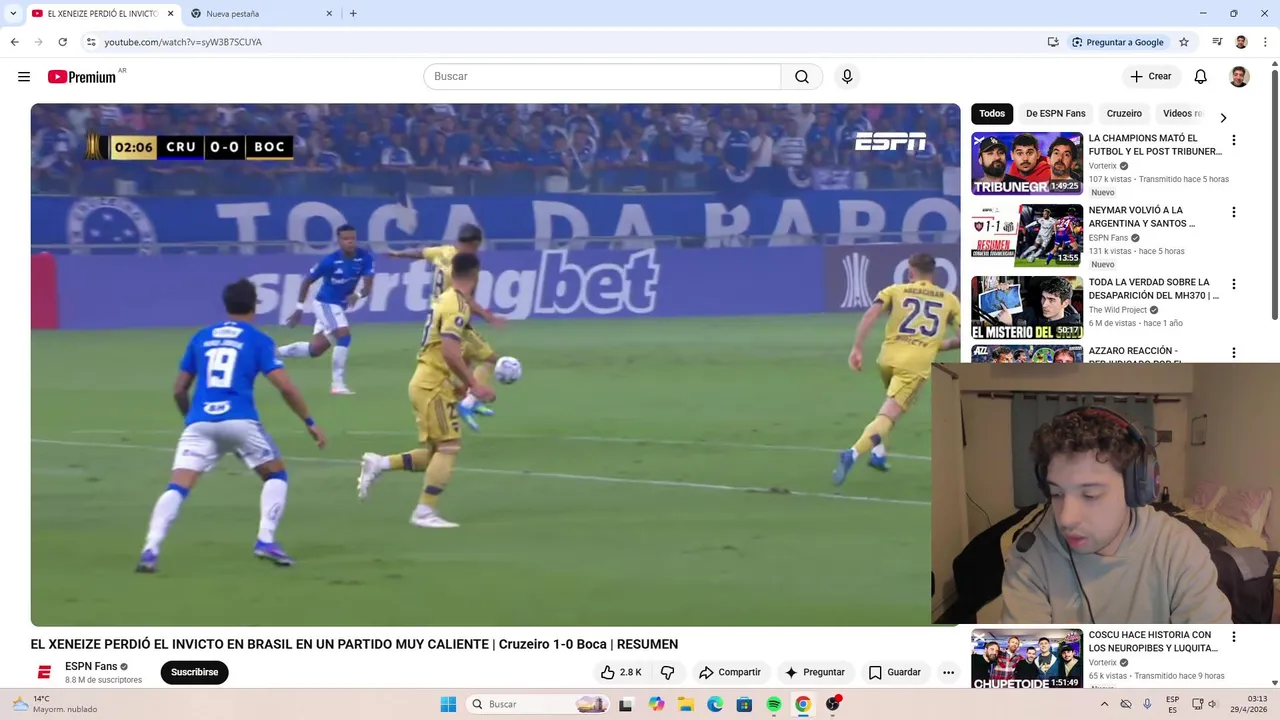This screenshot has height=720, width=1280.
Task: Open more actions three-dot menu under video
Action: point(948,672)
